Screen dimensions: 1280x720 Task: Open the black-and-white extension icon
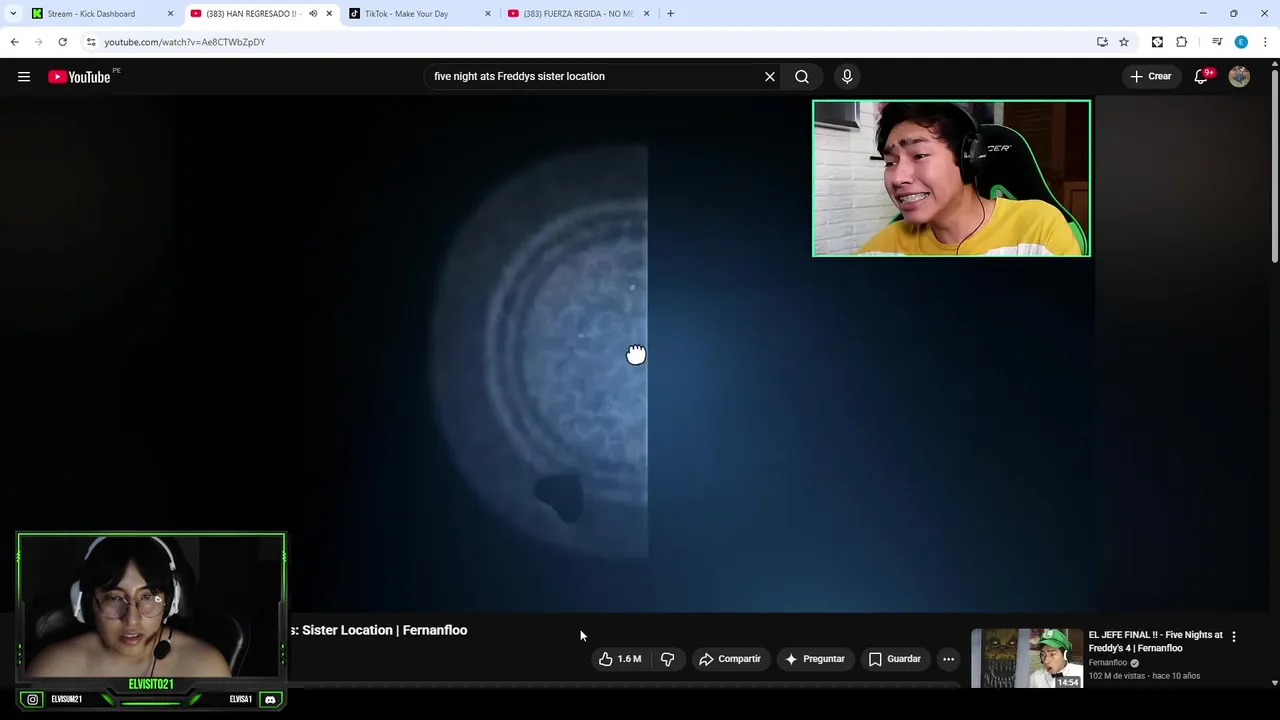coord(1157,42)
